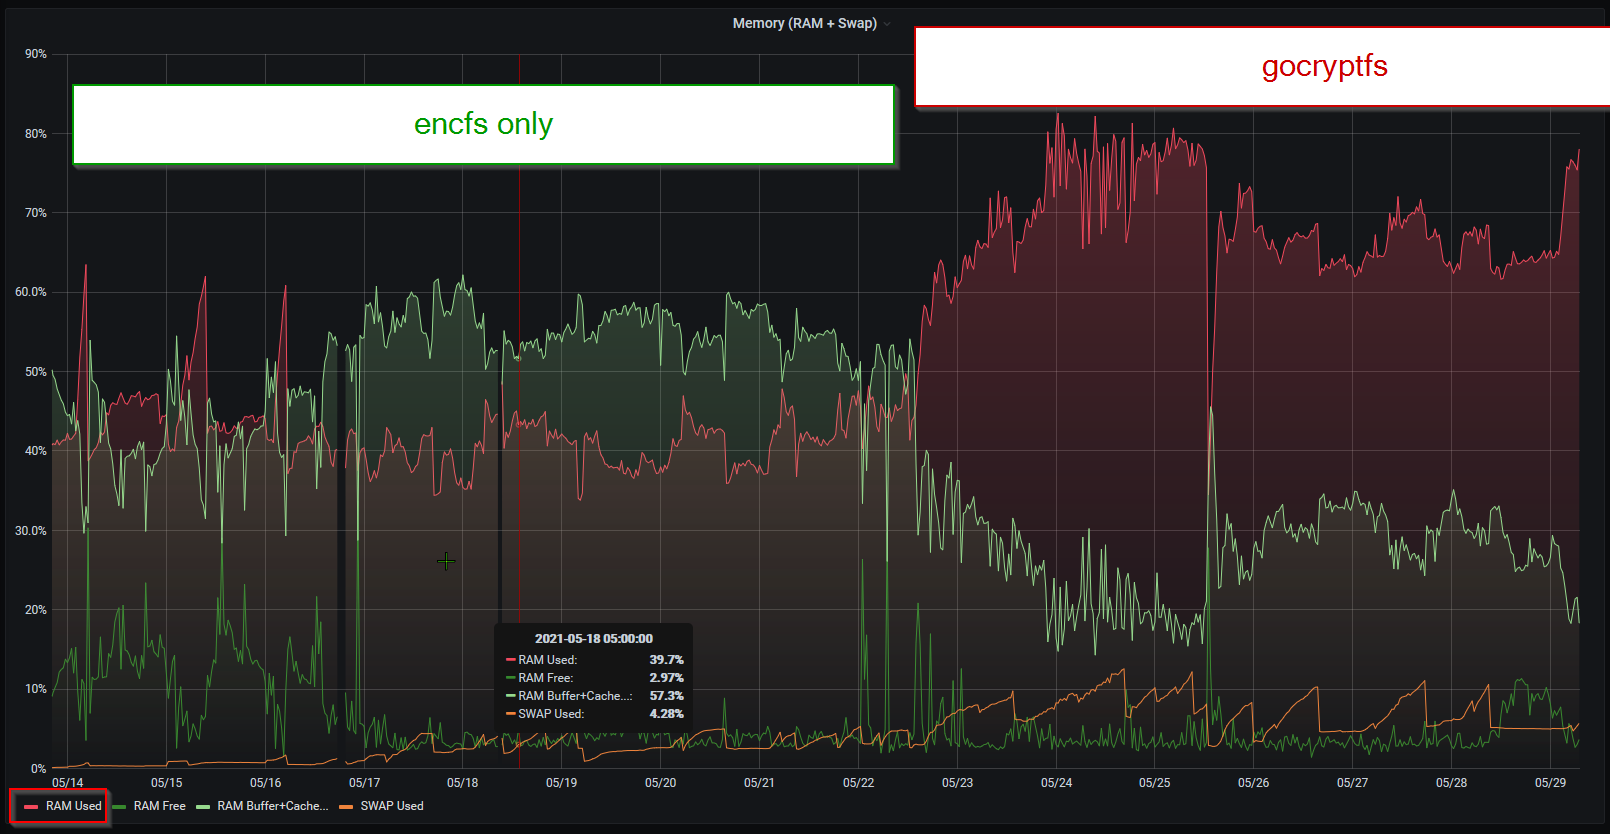This screenshot has height=834, width=1610.
Task: Open color picker for RAM Buffer+Cache light-green swatch
Action: (203, 807)
